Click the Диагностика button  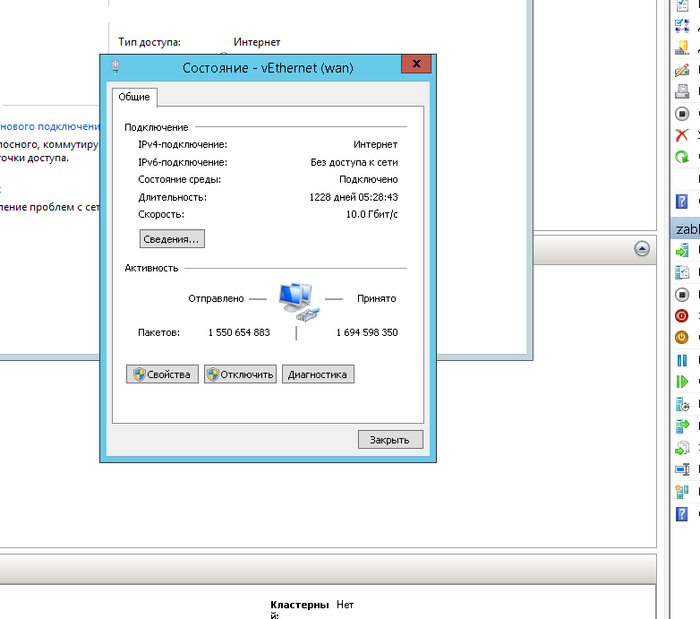pyautogui.click(x=318, y=374)
